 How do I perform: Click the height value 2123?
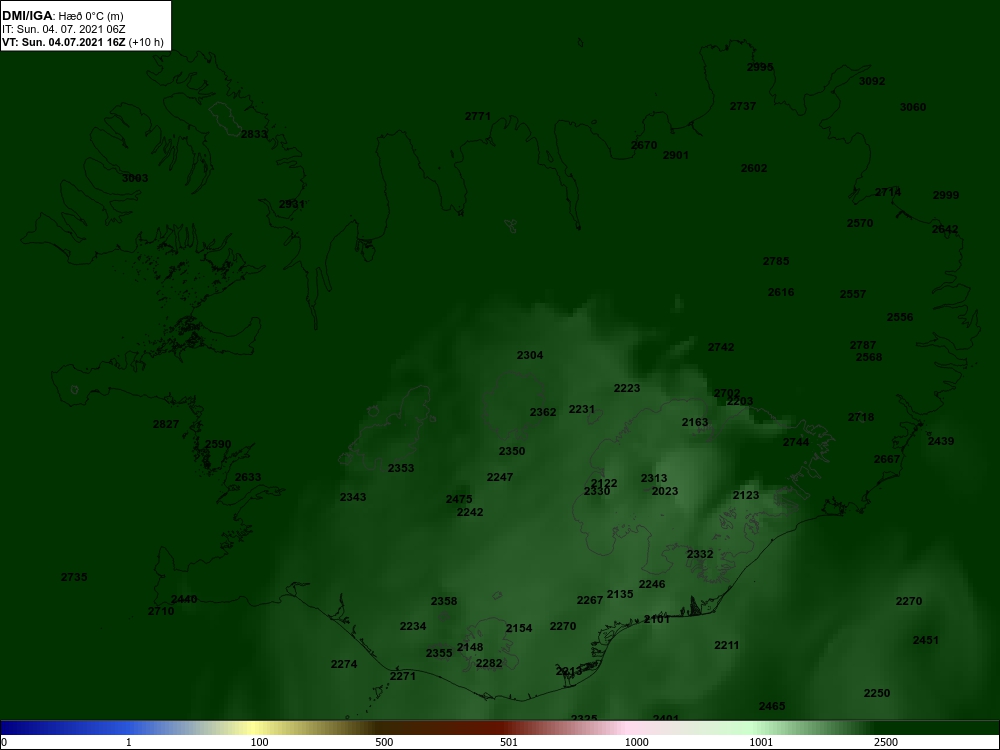point(746,496)
